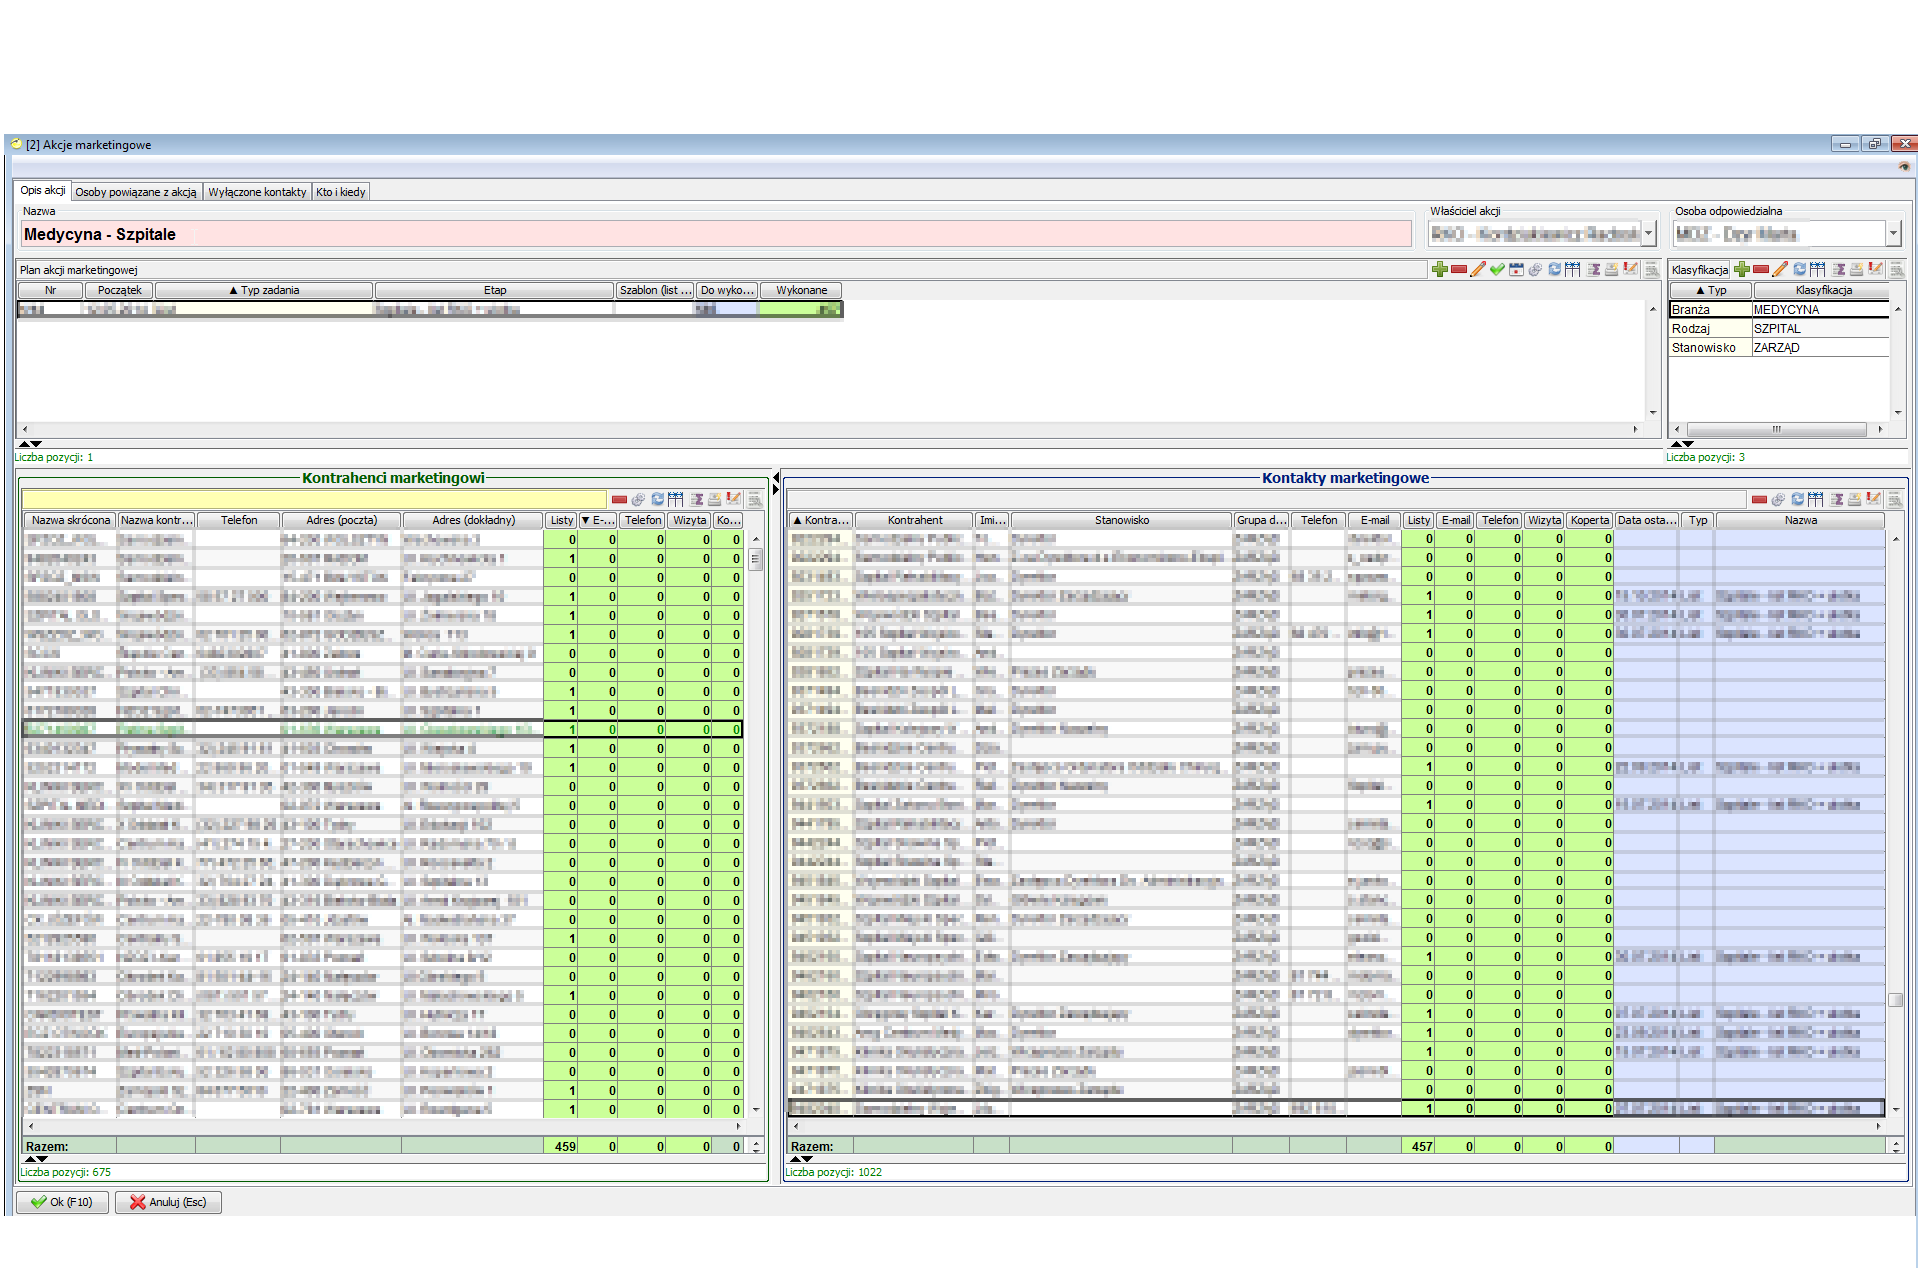1918x1268 pixels.
Task: Sort plan by Typ zadania column
Action: pos(264,290)
